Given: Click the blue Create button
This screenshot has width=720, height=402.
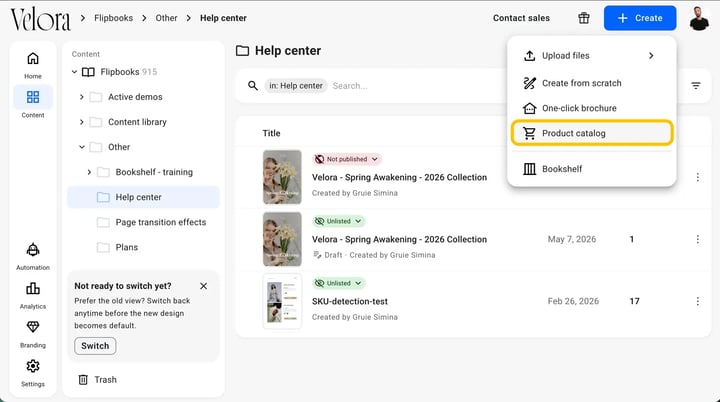Looking at the screenshot, I should [640, 18].
